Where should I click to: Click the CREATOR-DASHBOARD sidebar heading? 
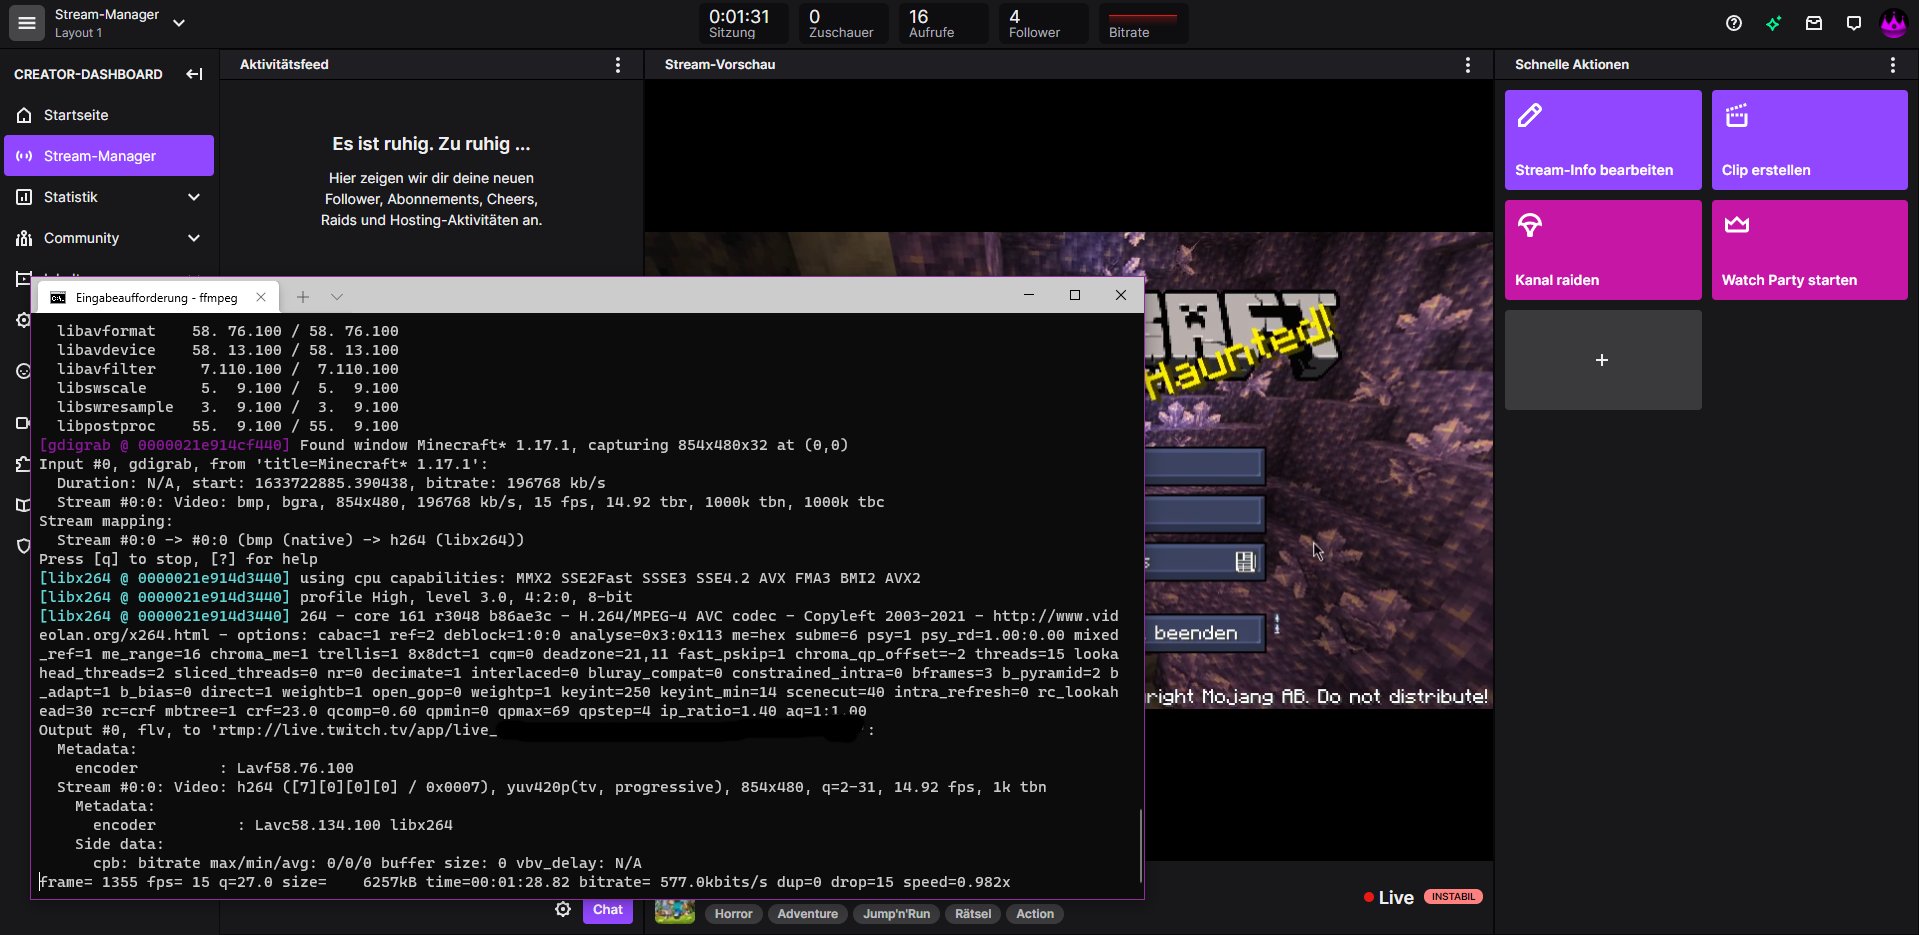(88, 74)
